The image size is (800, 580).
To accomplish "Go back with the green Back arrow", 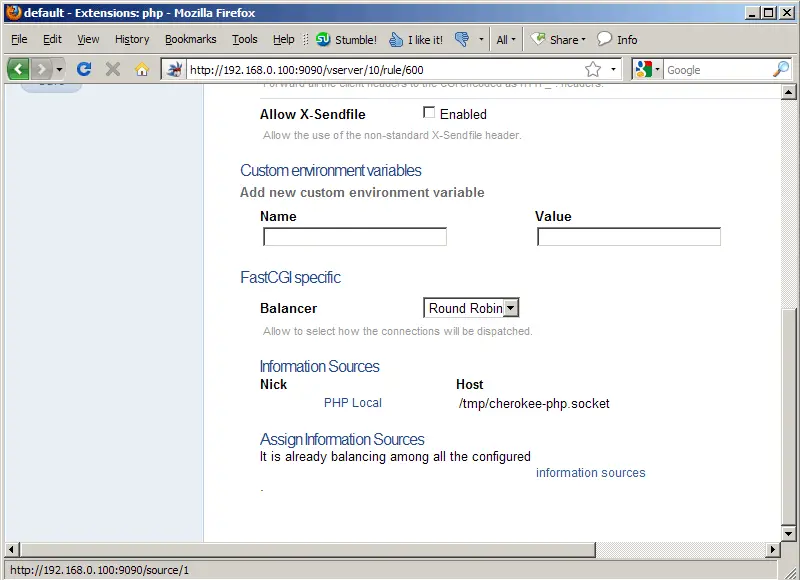I will coord(18,69).
